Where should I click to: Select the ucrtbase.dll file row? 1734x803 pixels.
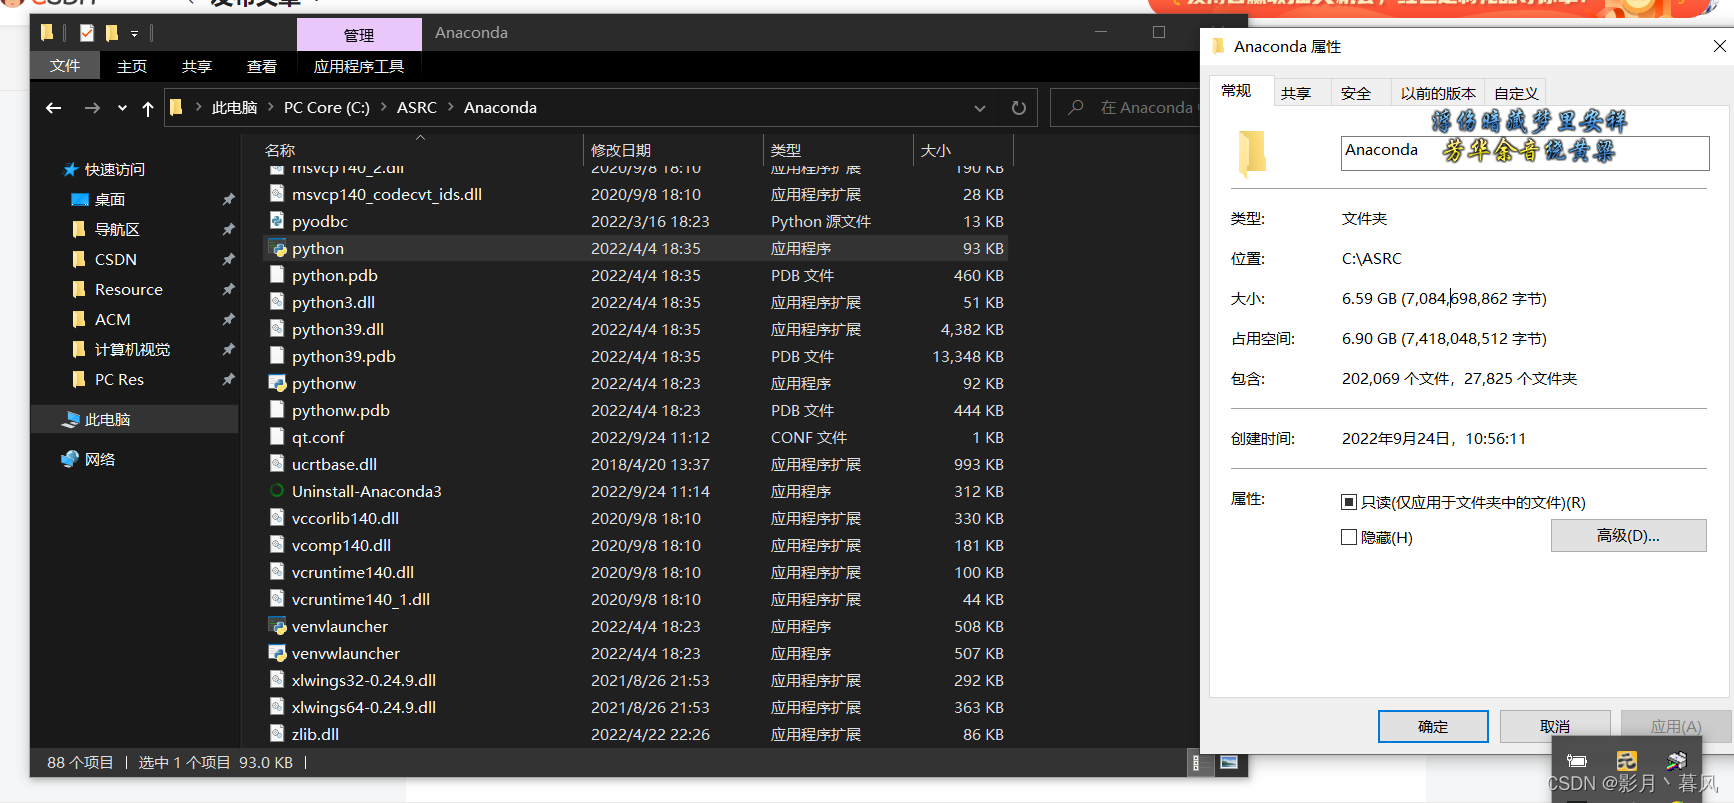point(636,464)
